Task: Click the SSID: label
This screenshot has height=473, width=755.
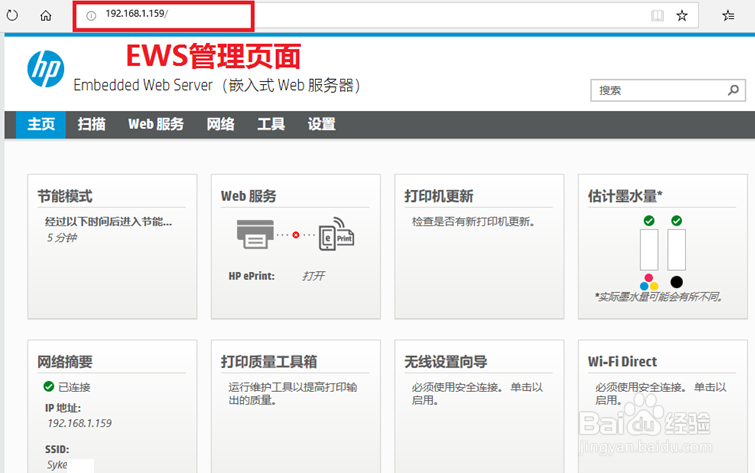Action: [57, 449]
